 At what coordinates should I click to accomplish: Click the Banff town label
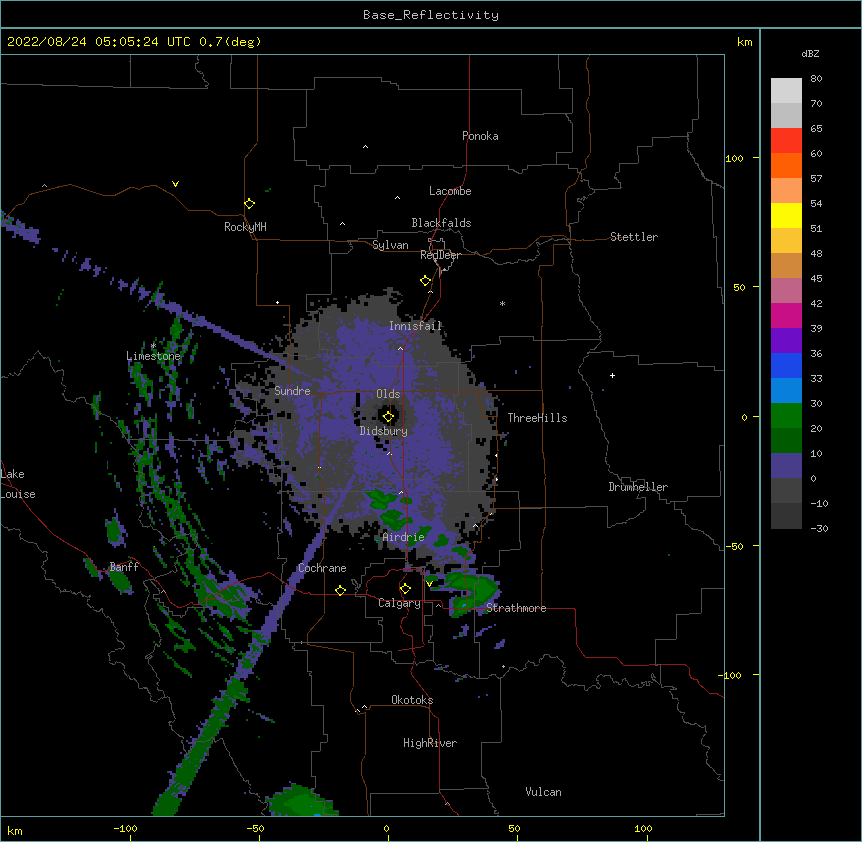[124, 567]
